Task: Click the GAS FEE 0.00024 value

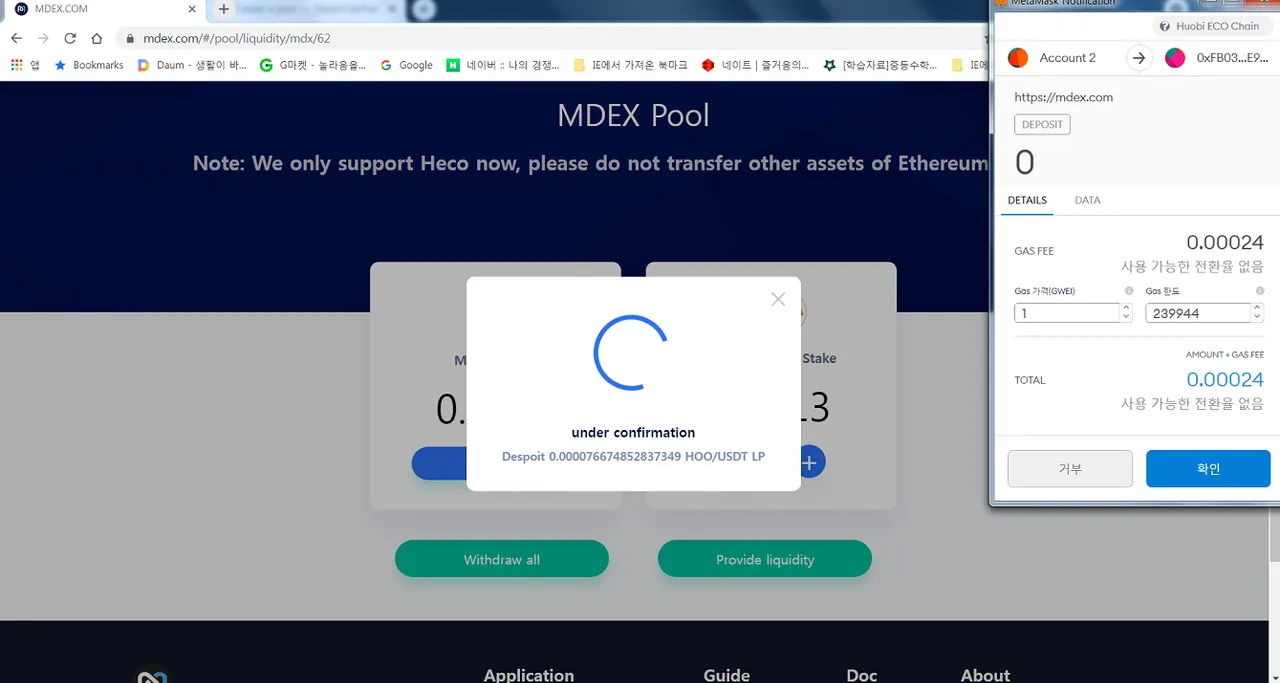Action: click(1225, 242)
